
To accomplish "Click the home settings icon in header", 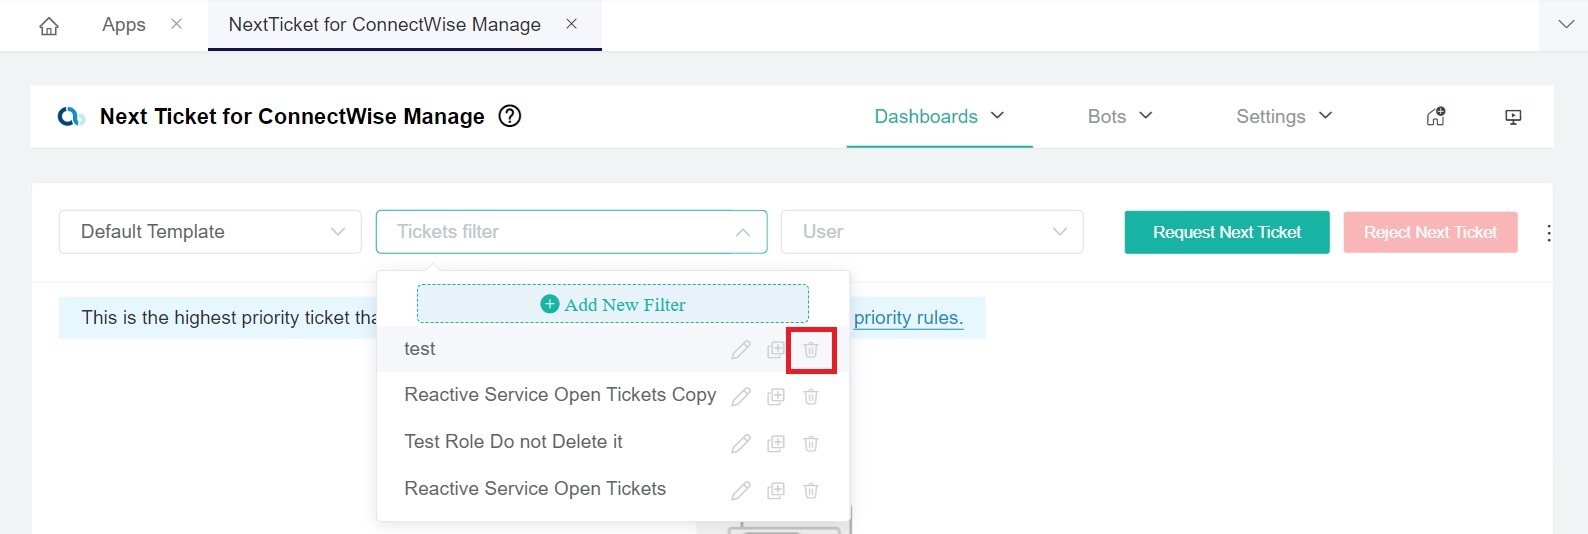I will point(1435,117).
